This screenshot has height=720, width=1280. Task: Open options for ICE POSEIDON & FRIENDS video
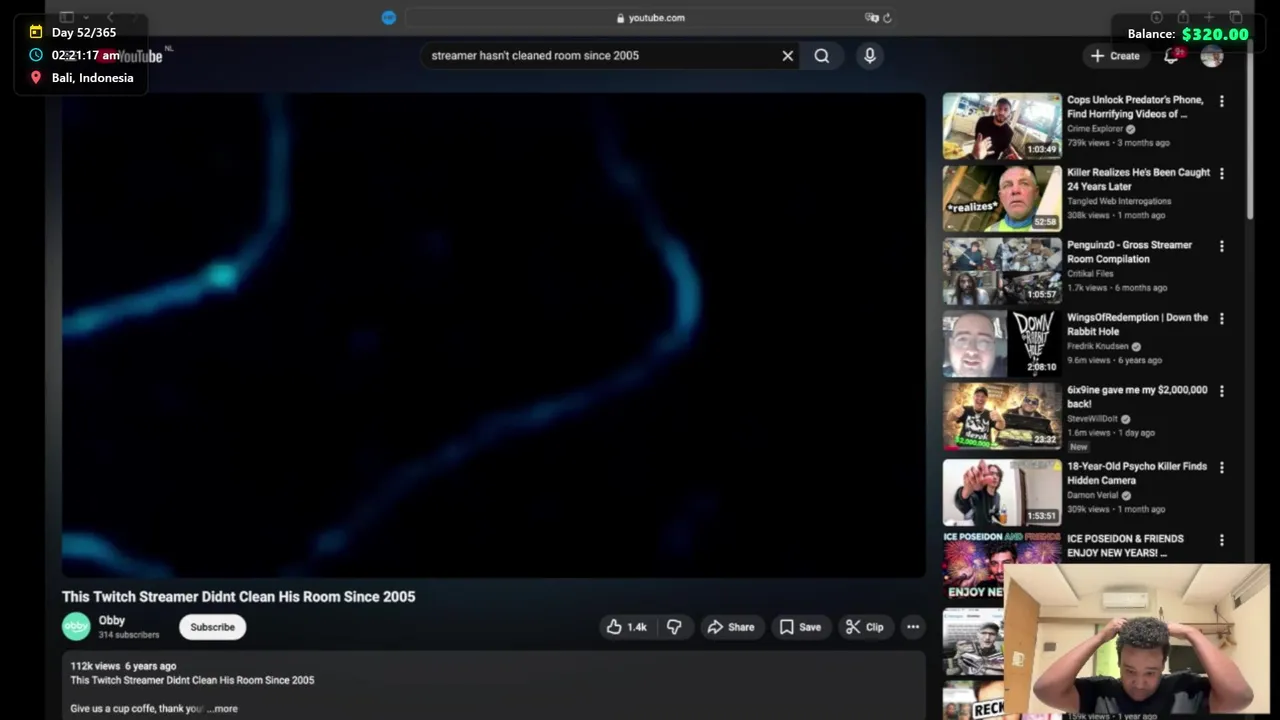(x=1221, y=540)
